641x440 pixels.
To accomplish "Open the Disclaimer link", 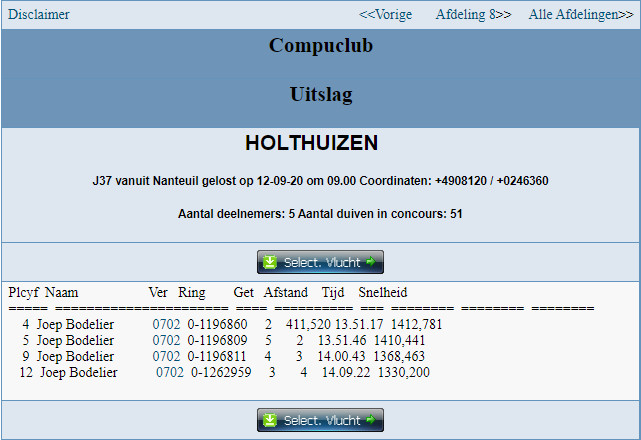I will [x=39, y=14].
